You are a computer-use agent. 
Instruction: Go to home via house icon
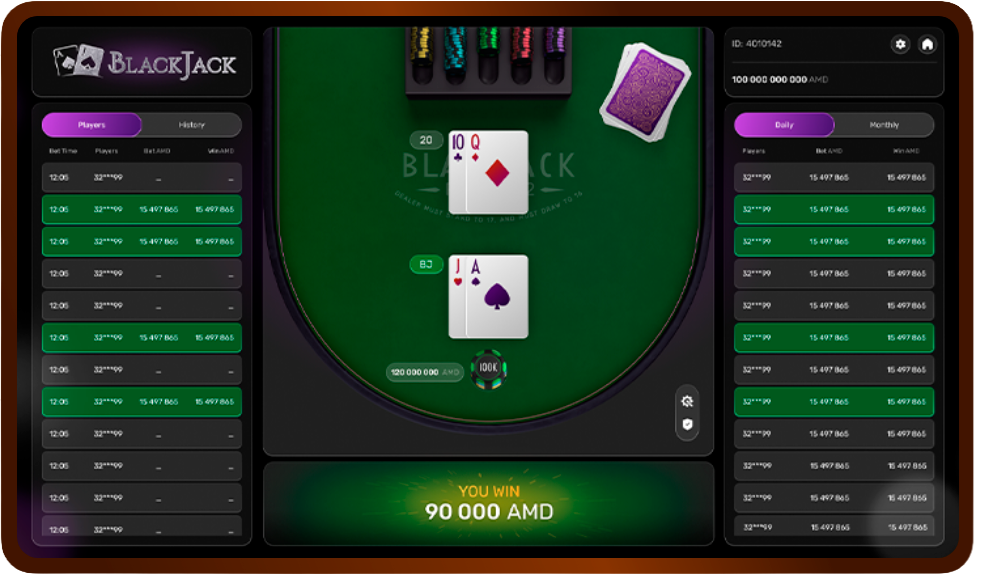(x=927, y=44)
